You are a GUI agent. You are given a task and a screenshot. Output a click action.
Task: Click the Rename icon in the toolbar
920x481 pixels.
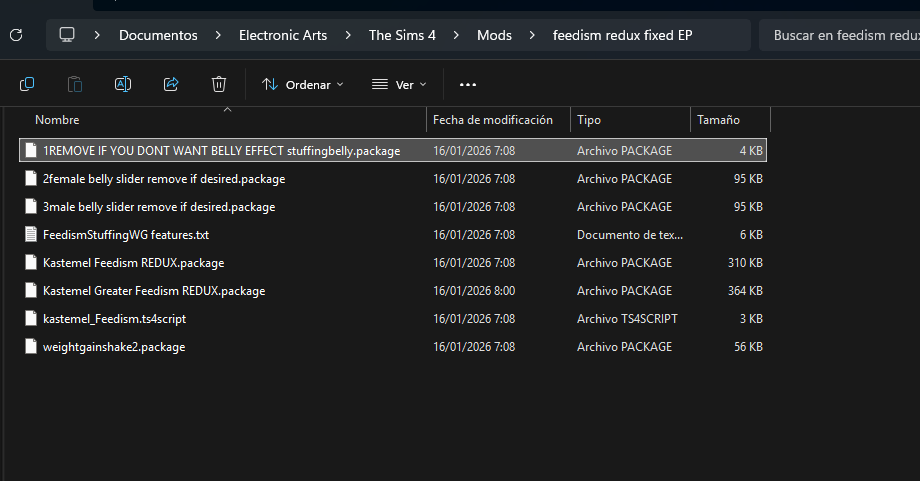coord(122,84)
